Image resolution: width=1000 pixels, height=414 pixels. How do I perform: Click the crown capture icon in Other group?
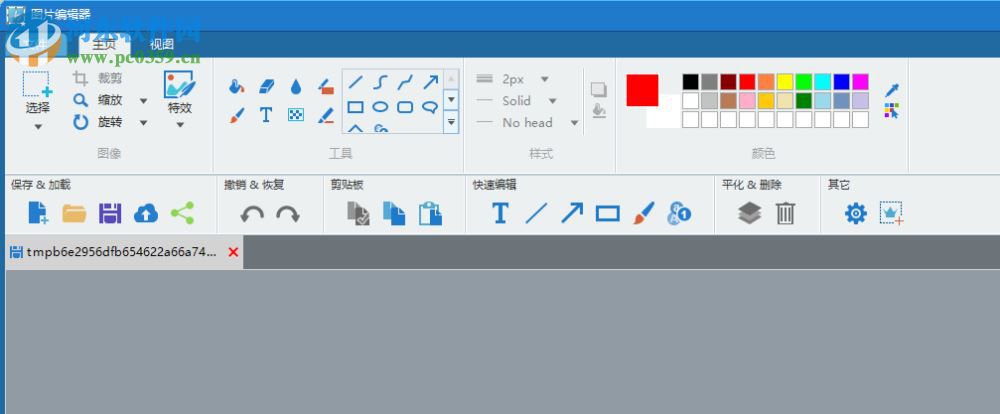[891, 213]
